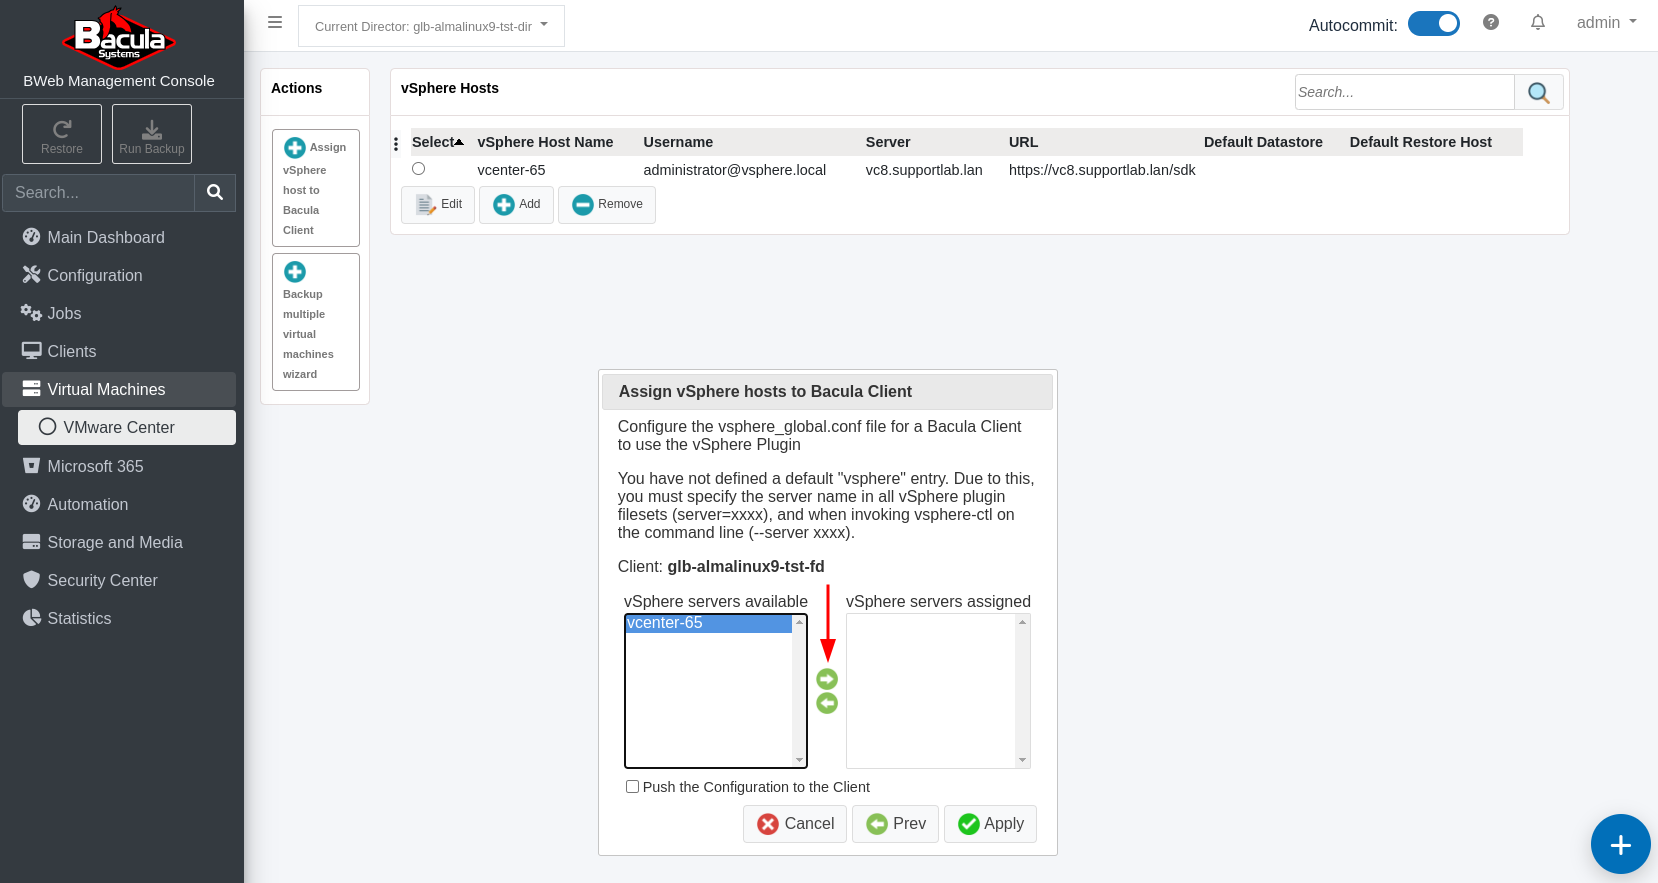Click the green left arrow to unassign
This screenshot has width=1658, height=883.
pos(827,703)
